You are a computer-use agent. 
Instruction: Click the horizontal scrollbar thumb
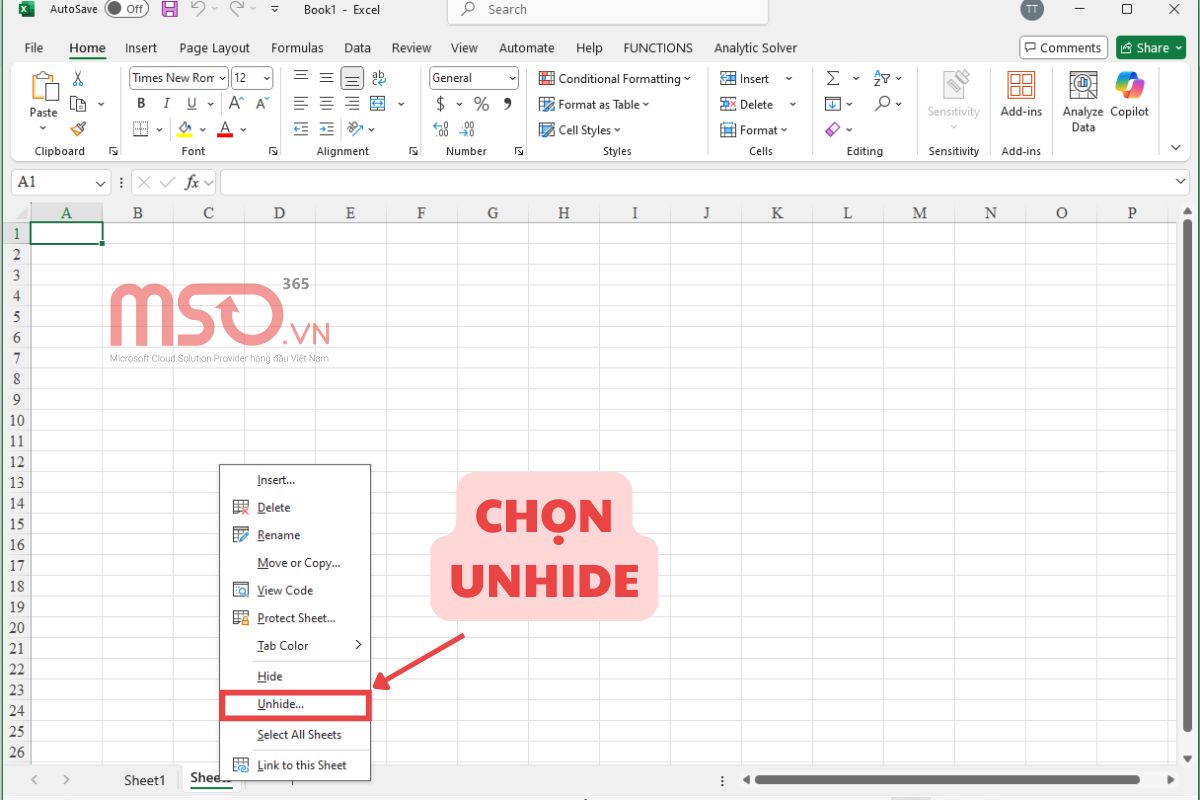(947, 780)
